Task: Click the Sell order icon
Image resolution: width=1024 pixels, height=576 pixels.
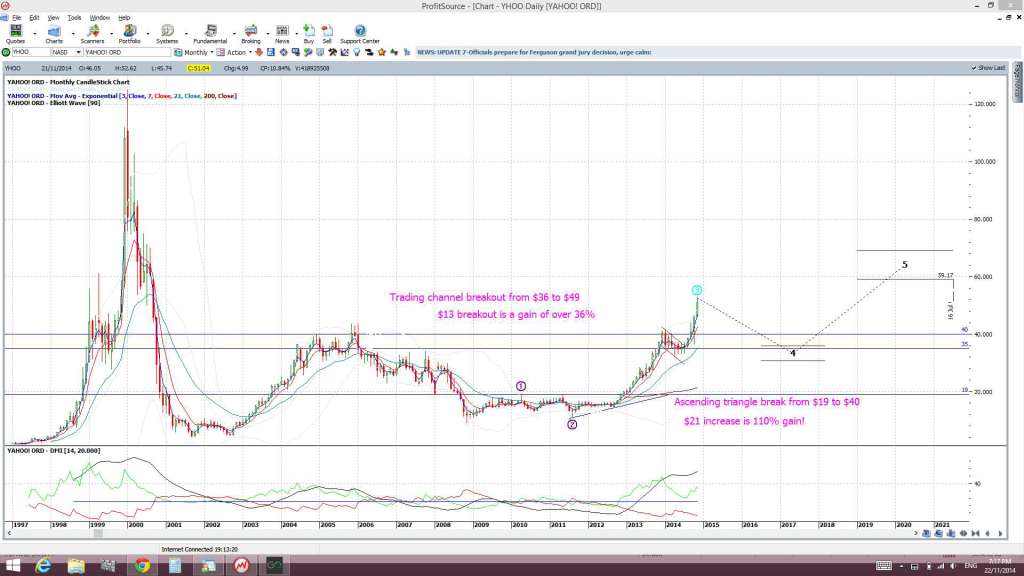Action: pyautogui.click(x=327, y=34)
